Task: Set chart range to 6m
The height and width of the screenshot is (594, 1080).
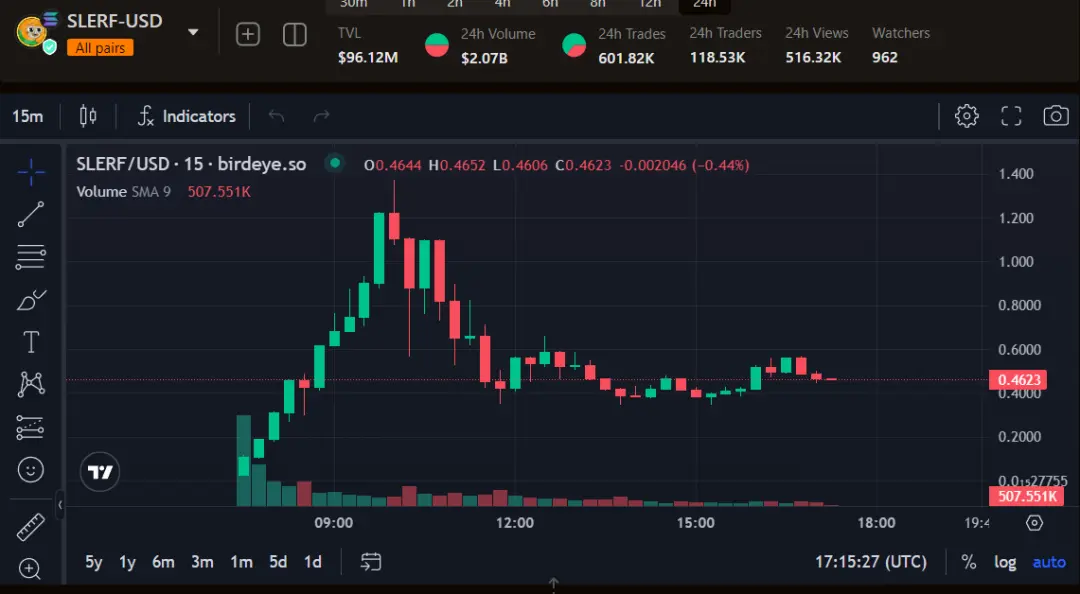Action: (163, 562)
